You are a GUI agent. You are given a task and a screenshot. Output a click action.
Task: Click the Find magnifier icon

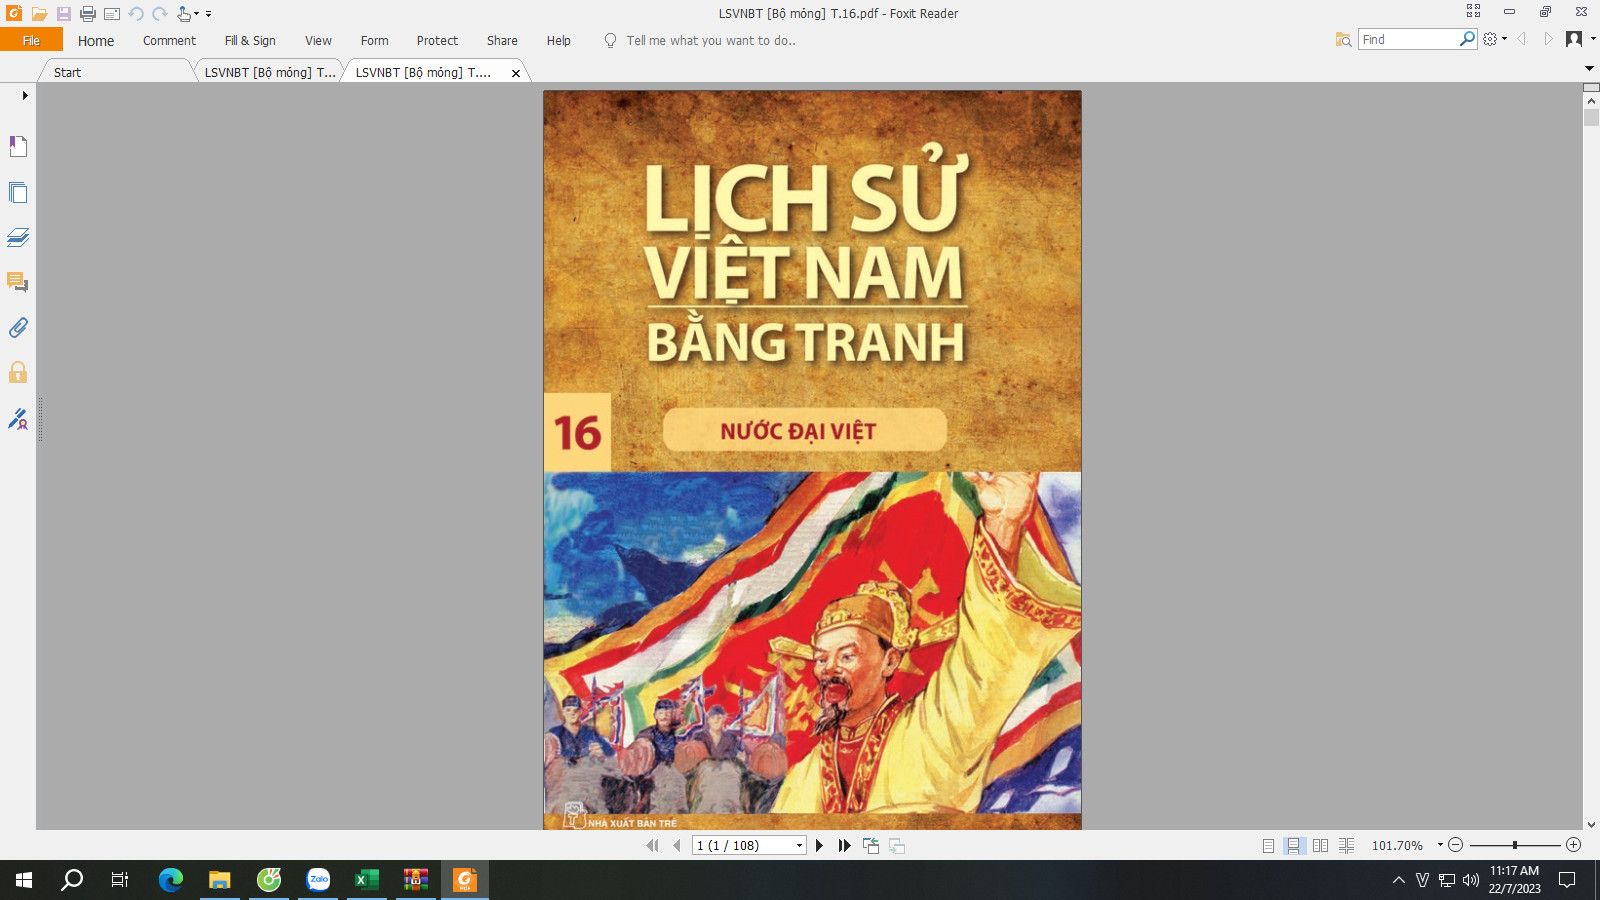(1467, 39)
